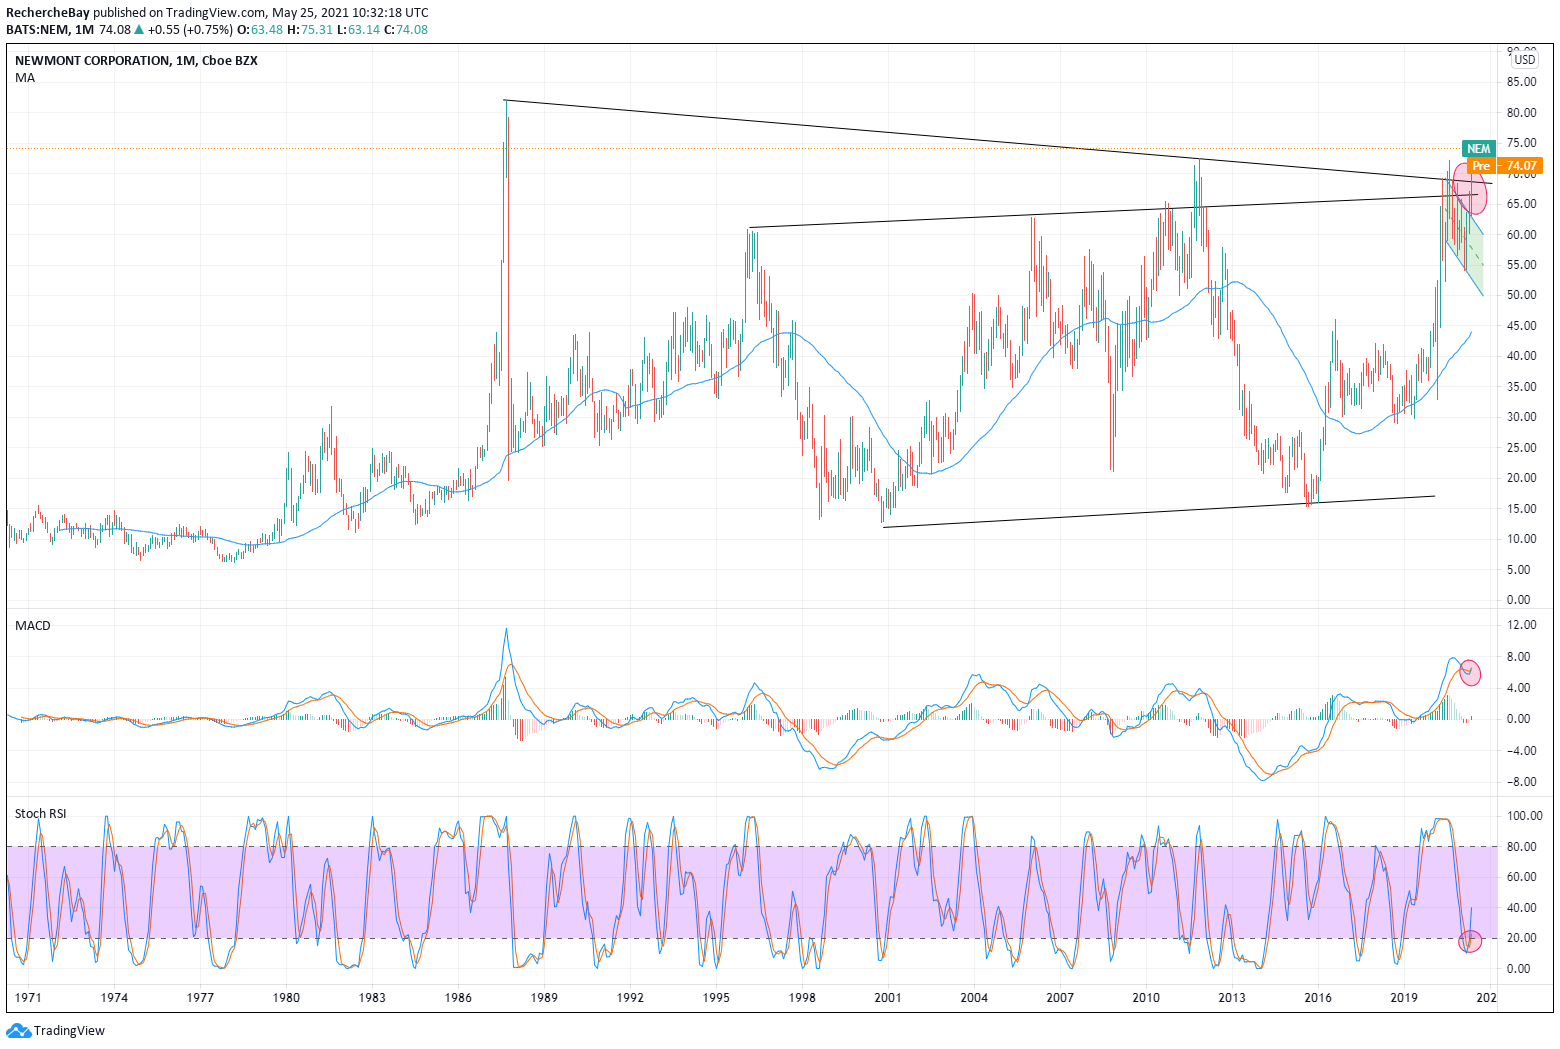The image size is (1560, 1049).
Task: Click the RechercheBay author name
Action: [x=48, y=13]
